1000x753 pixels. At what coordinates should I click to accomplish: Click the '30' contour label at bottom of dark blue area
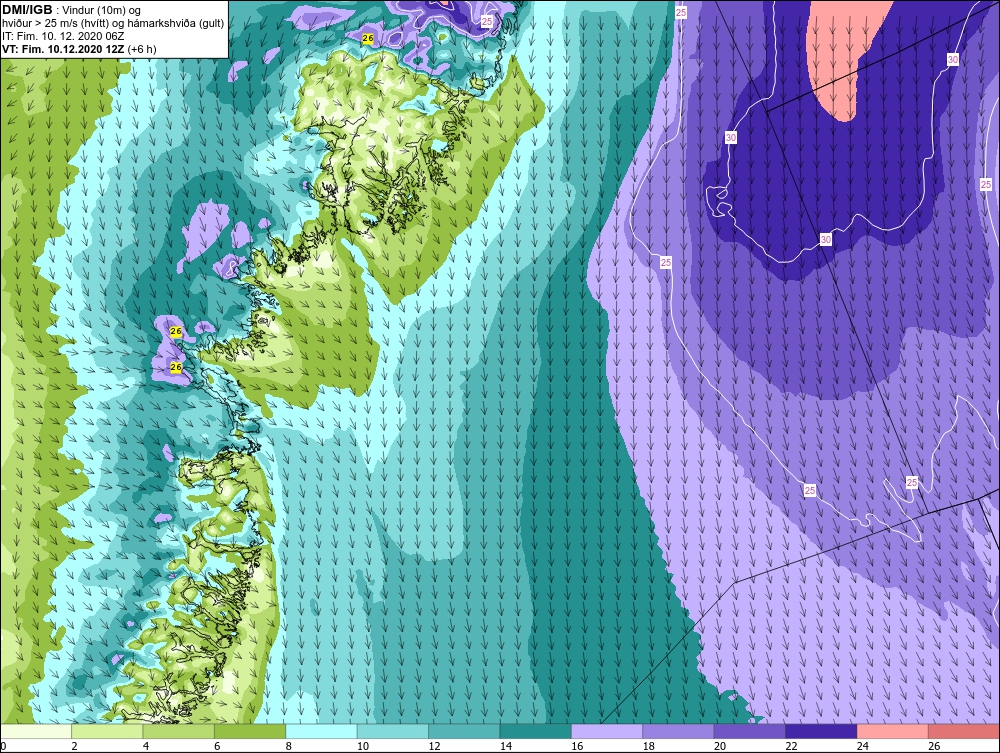pos(826,240)
